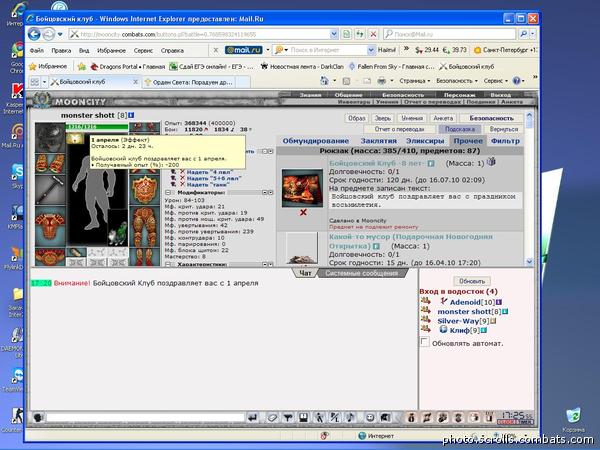Click the eraser clear-chat icon

[272, 417]
